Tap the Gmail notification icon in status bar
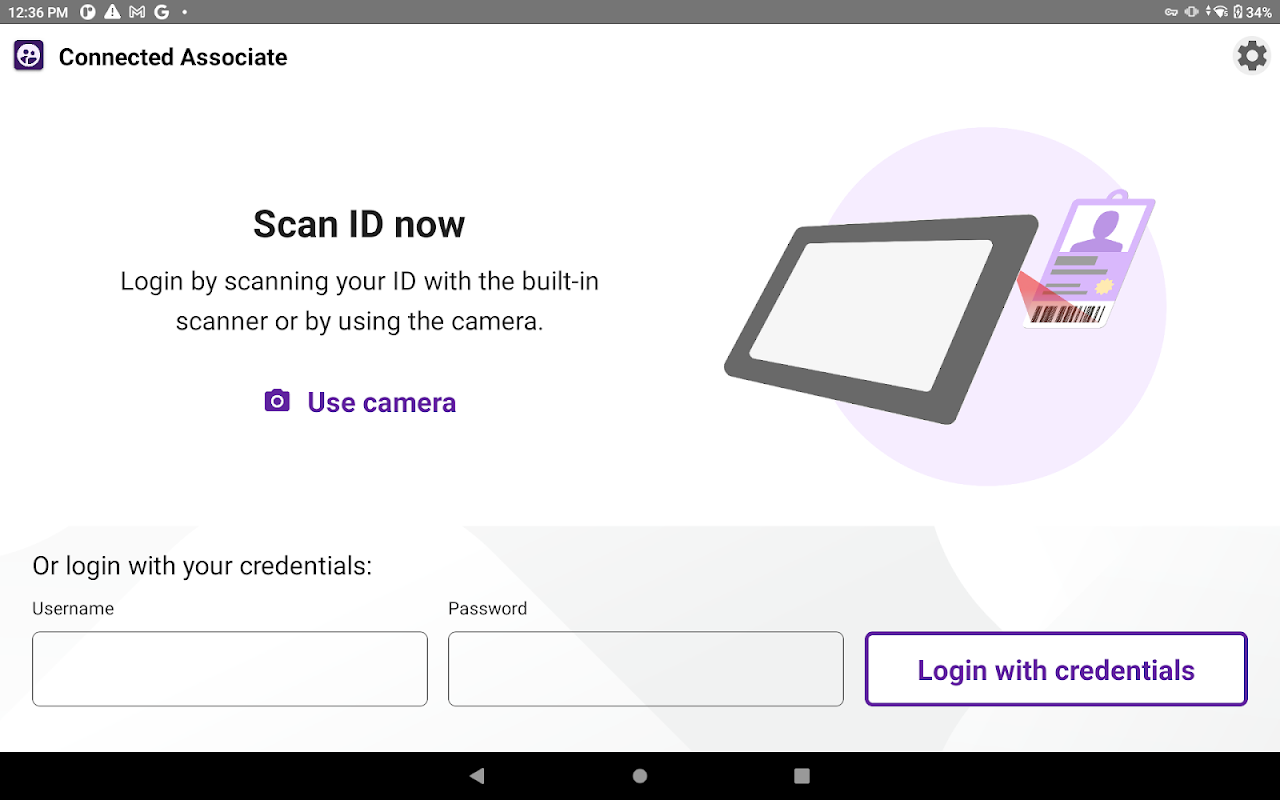 coord(137,12)
